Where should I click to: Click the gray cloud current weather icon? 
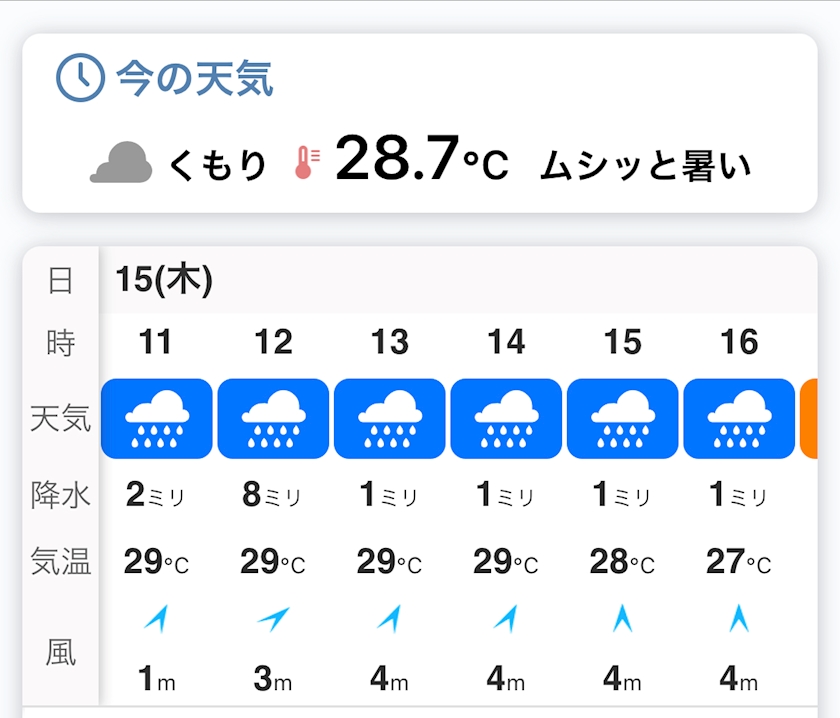click(x=121, y=163)
